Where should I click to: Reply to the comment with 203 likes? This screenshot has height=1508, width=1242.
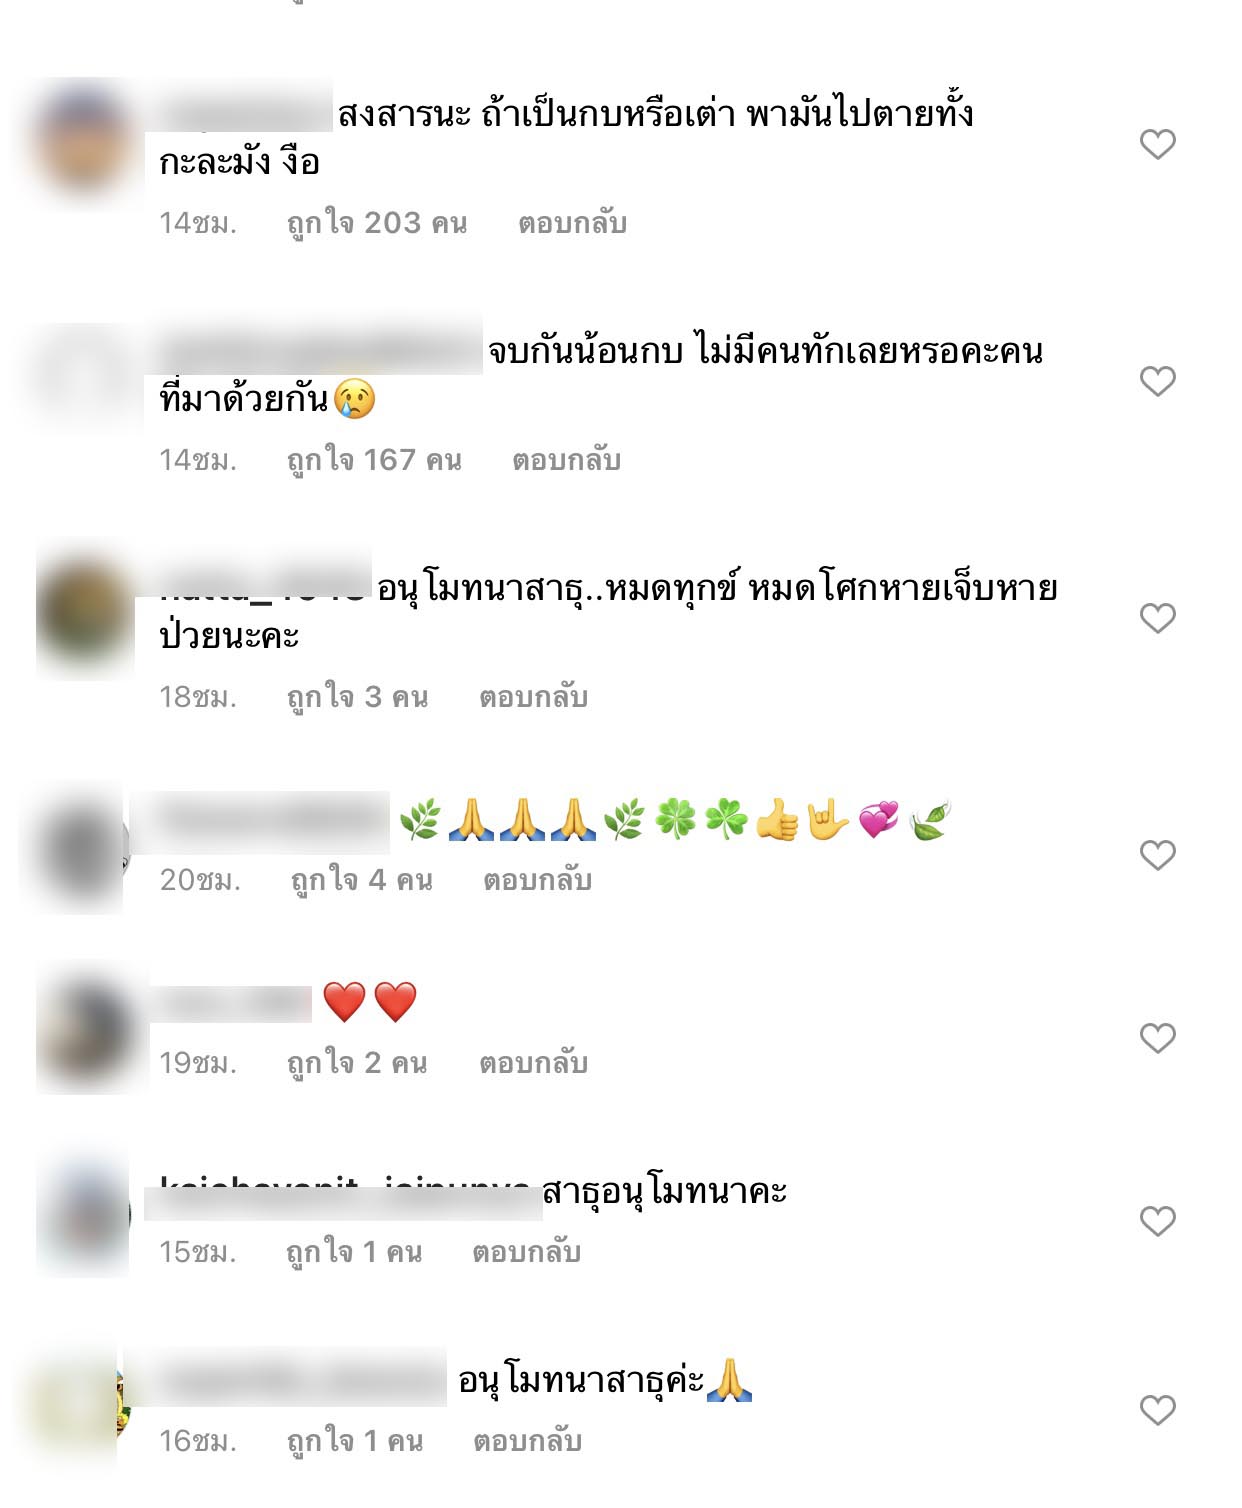coord(572,223)
